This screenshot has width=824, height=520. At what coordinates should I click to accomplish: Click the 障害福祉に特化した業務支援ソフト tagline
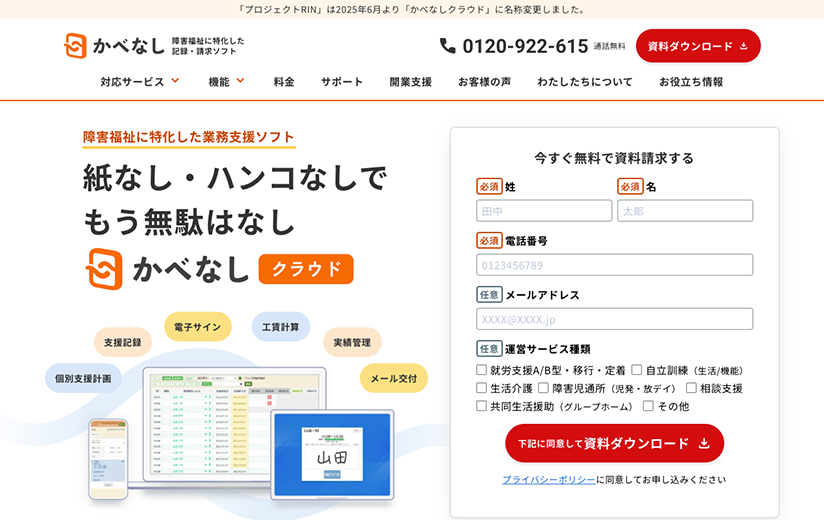189,137
